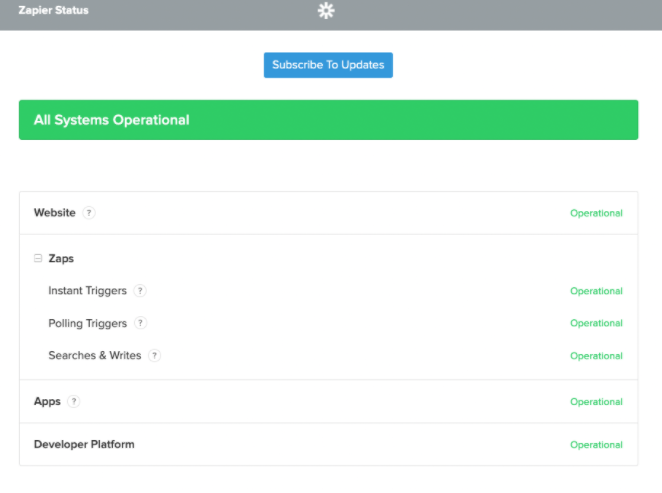This screenshot has width=662, height=493.
Task: Click Operational status of Searches & Writes
Action: coord(596,356)
